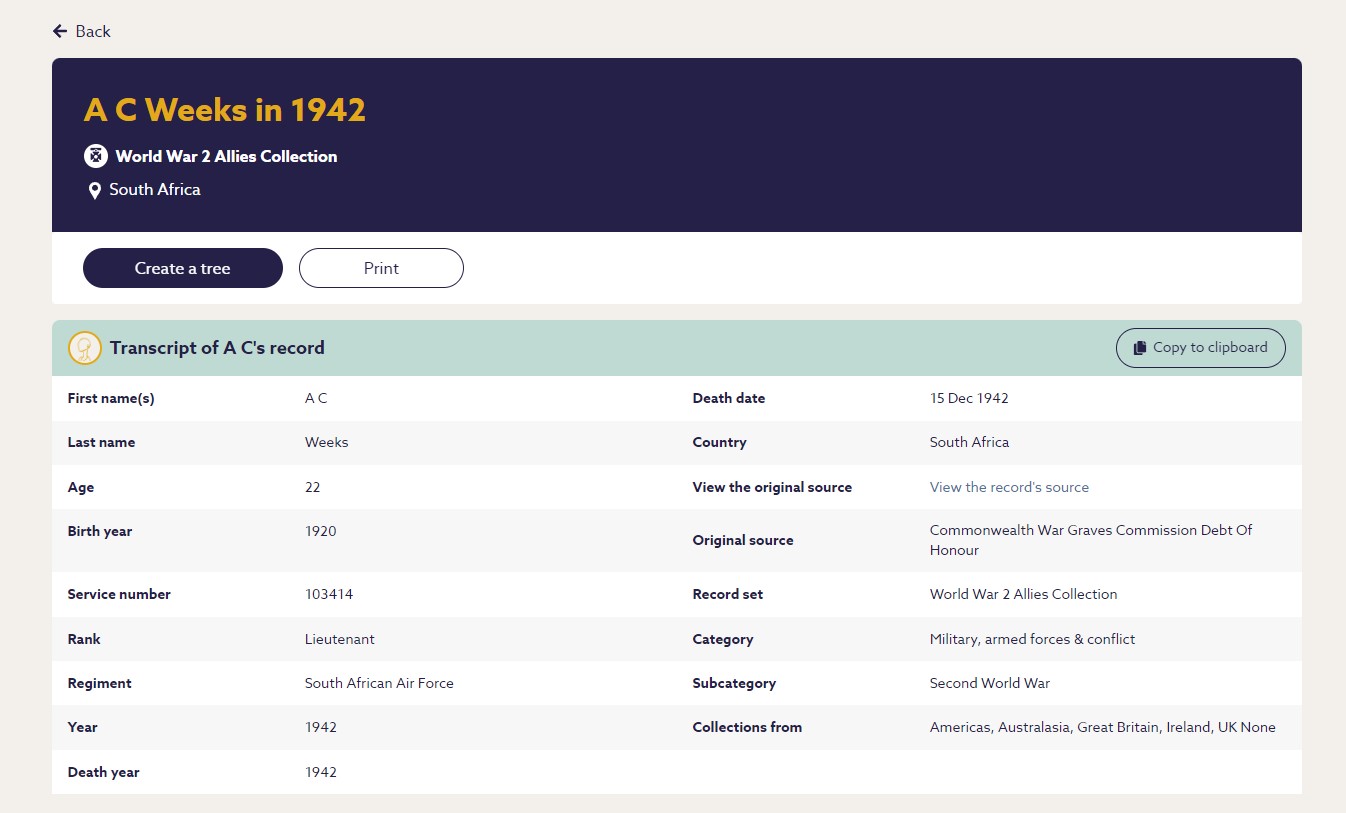The height and width of the screenshot is (813, 1346).
Task: Click the first name value A C
Action: 316,398
